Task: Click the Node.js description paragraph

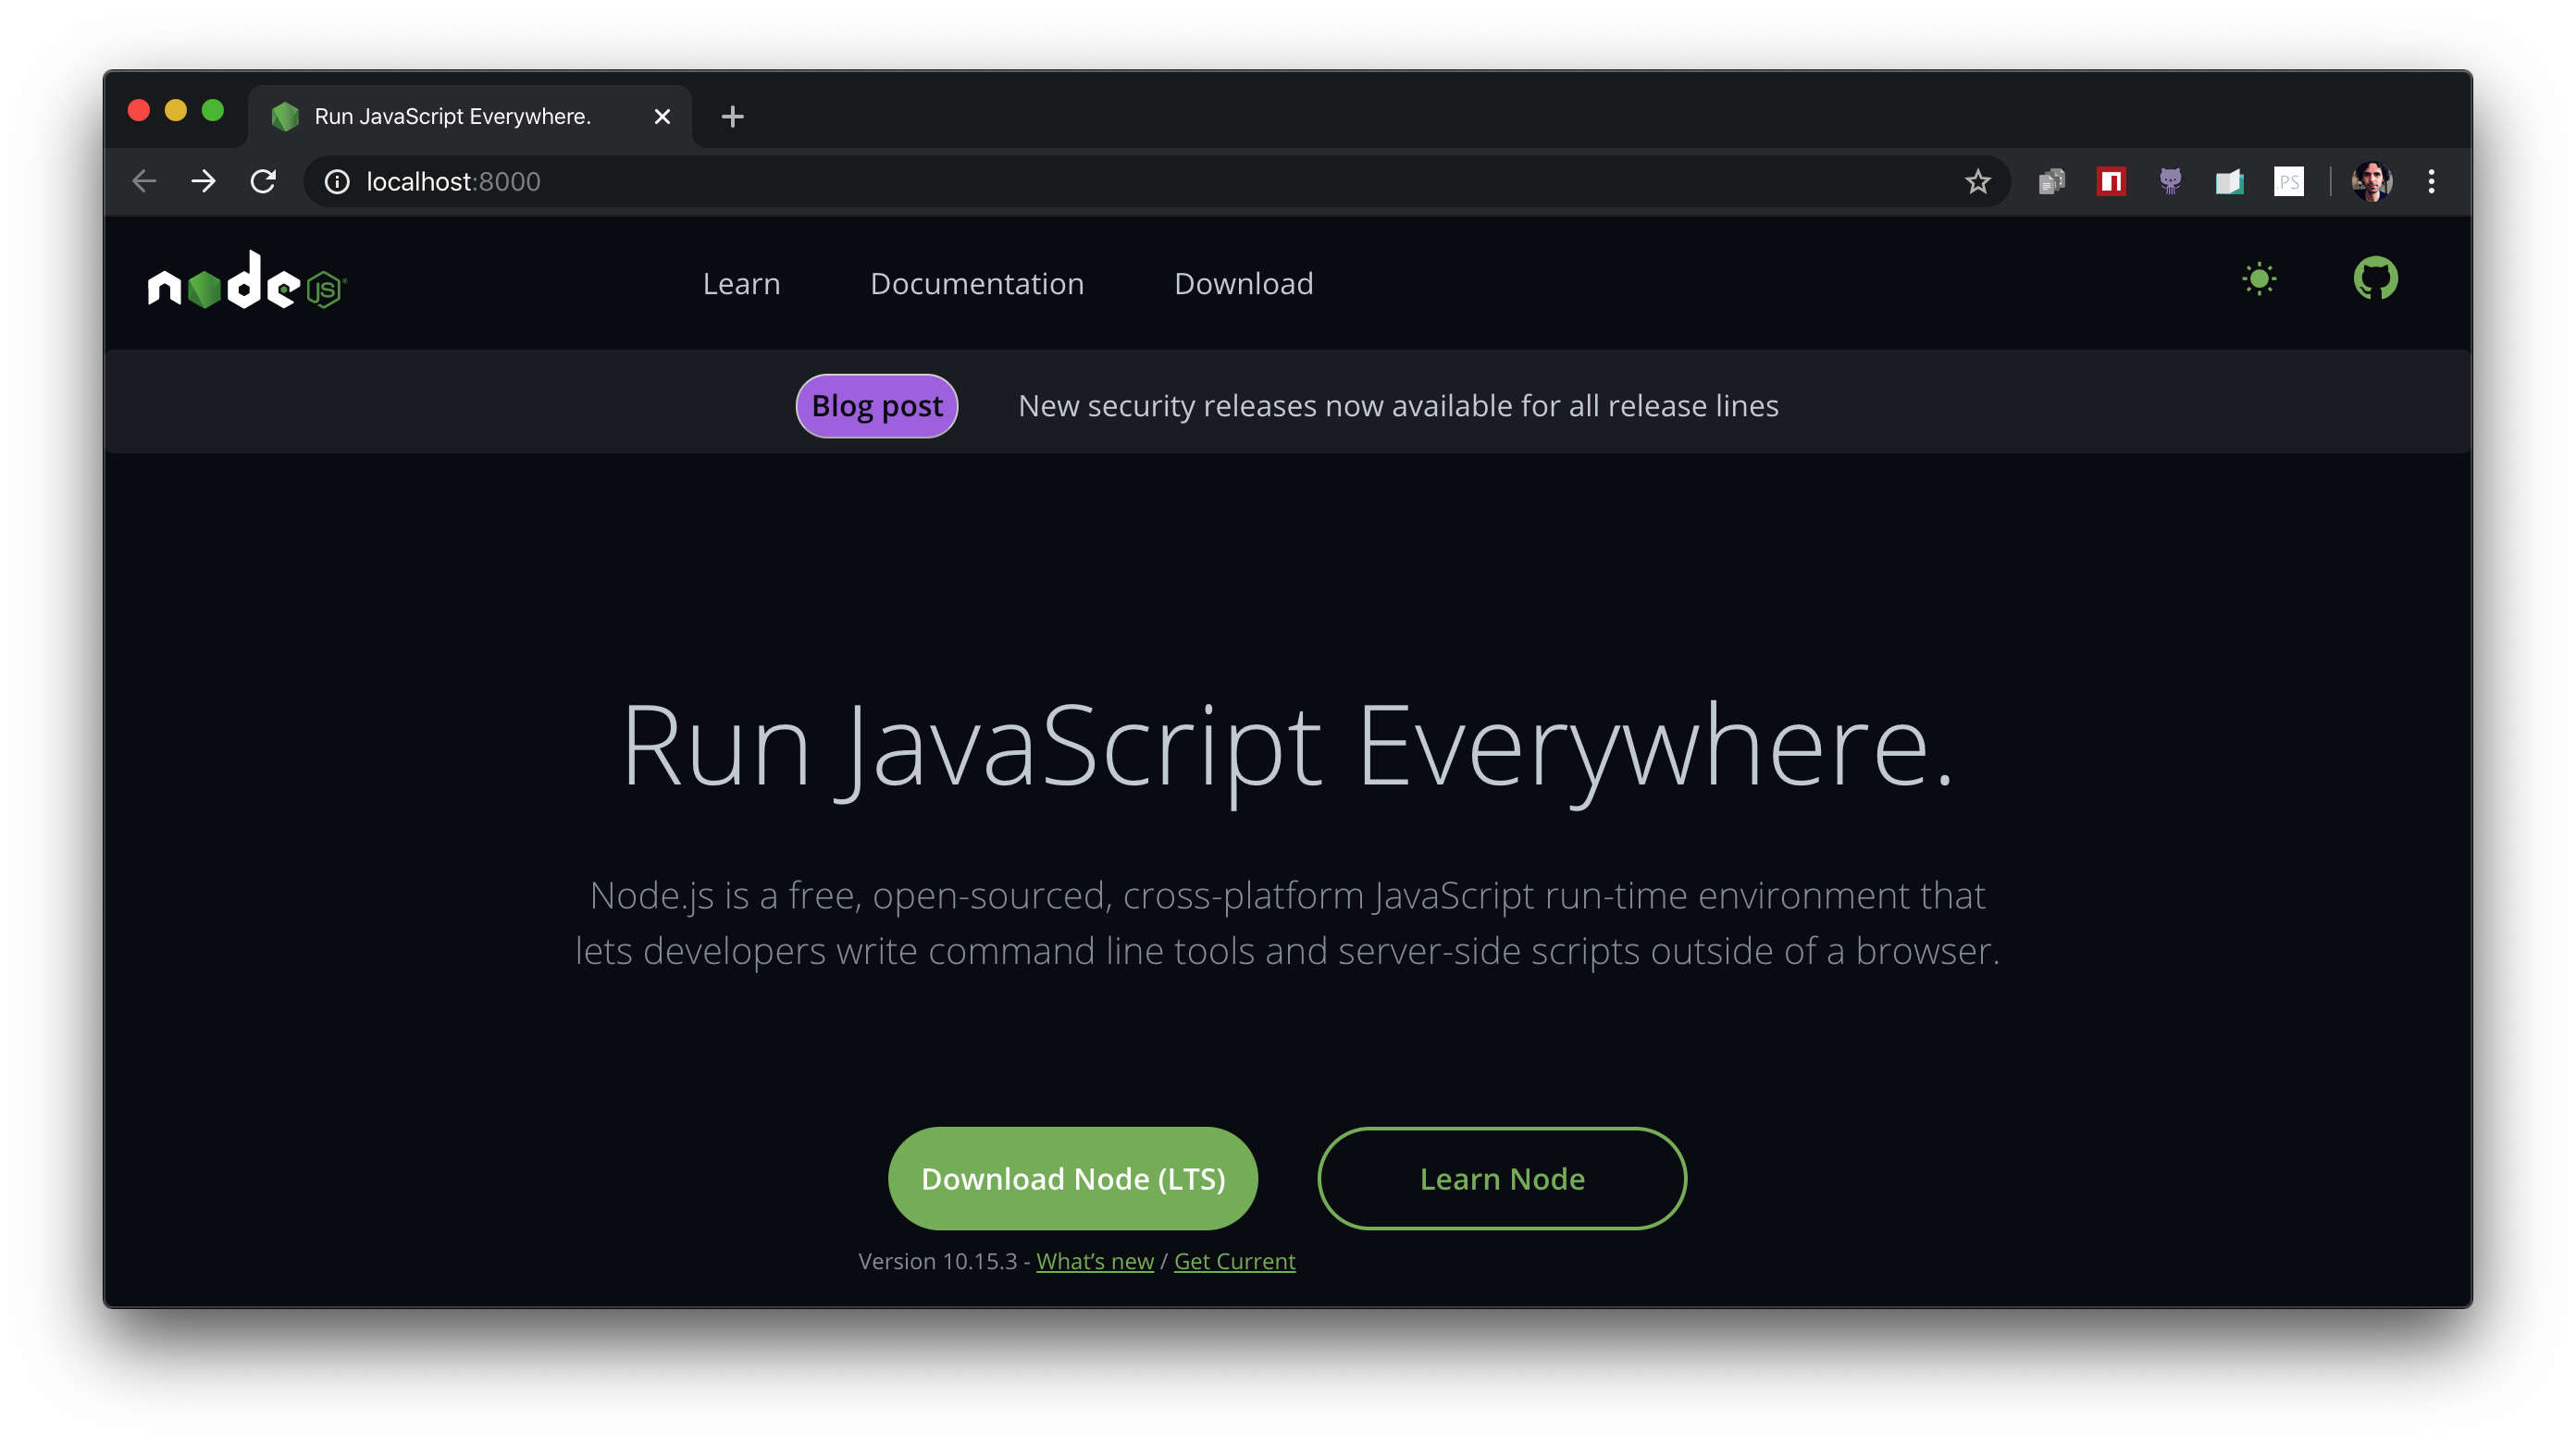Action: (1287, 922)
